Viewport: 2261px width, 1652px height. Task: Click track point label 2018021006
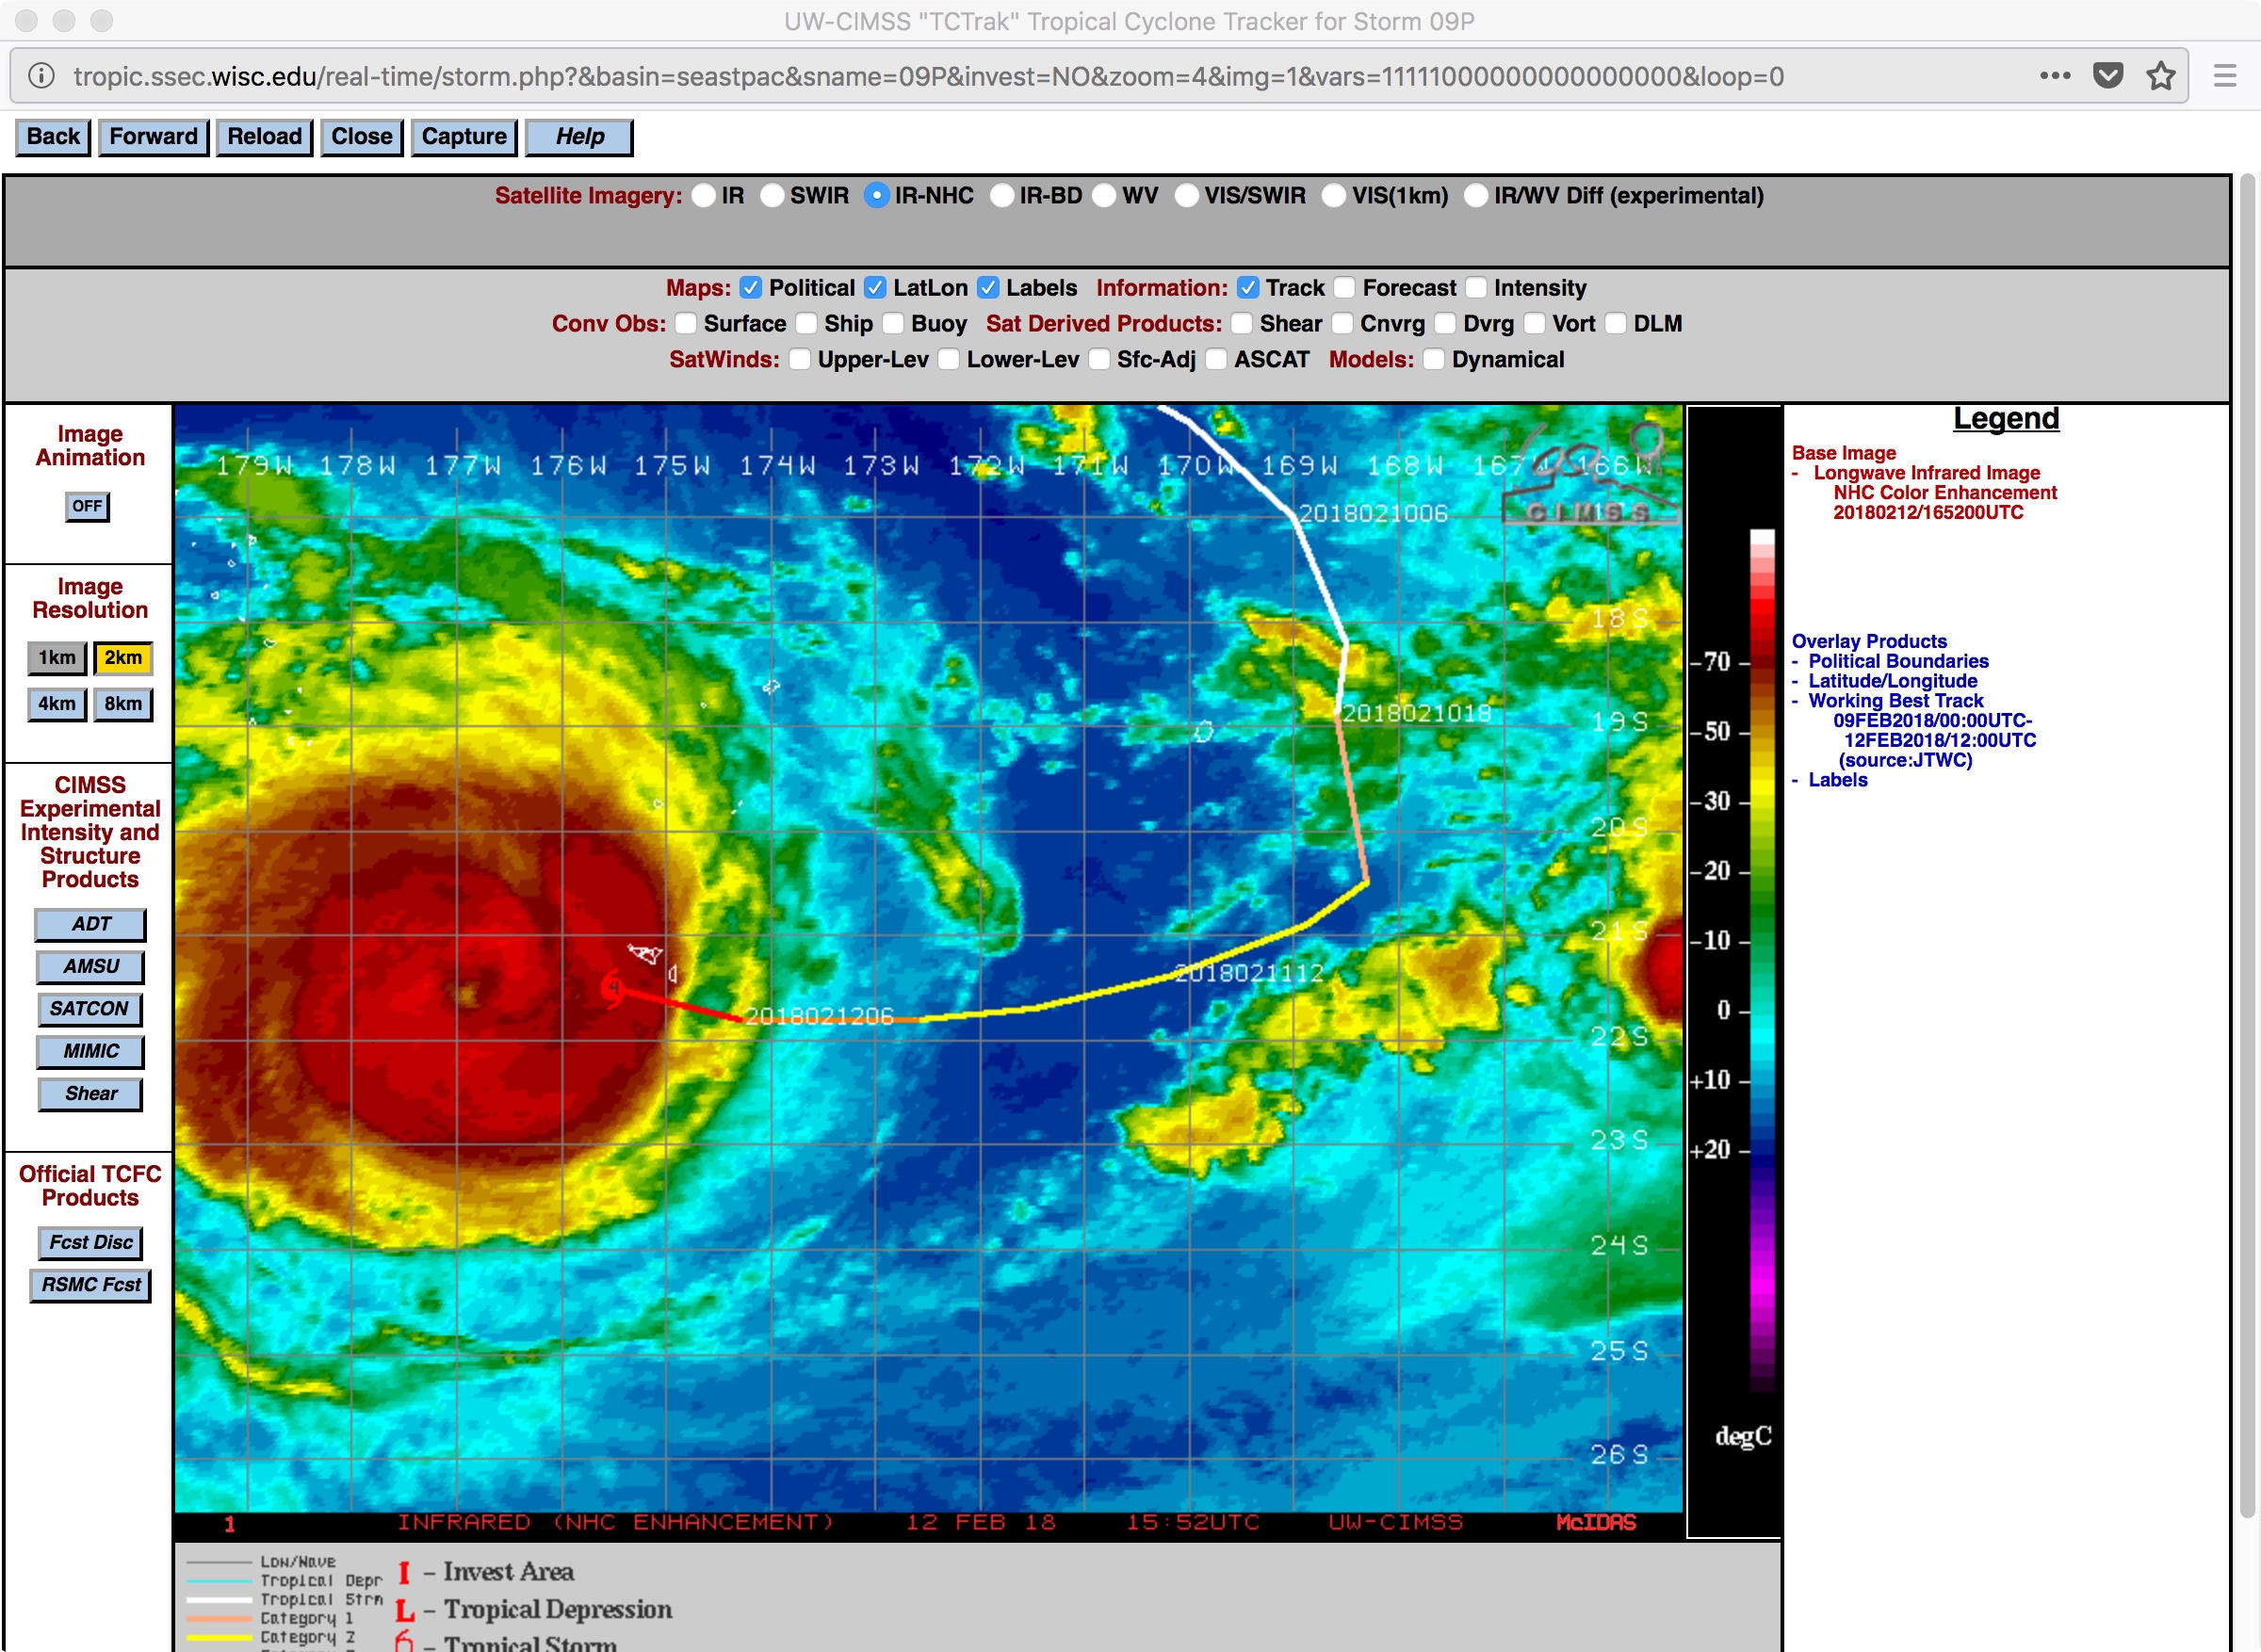1373,514
